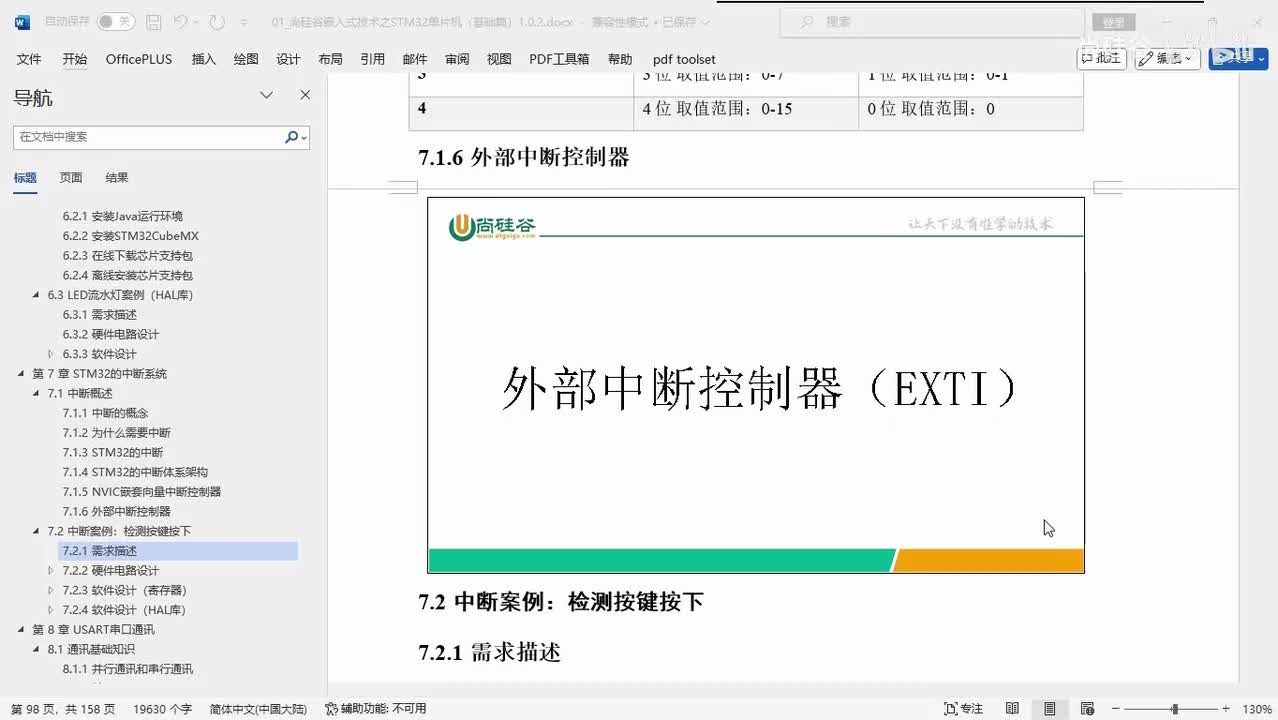Go to heading 7.1.5 NVIC嵌套向量中断控制器

click(x=142, y=492)
